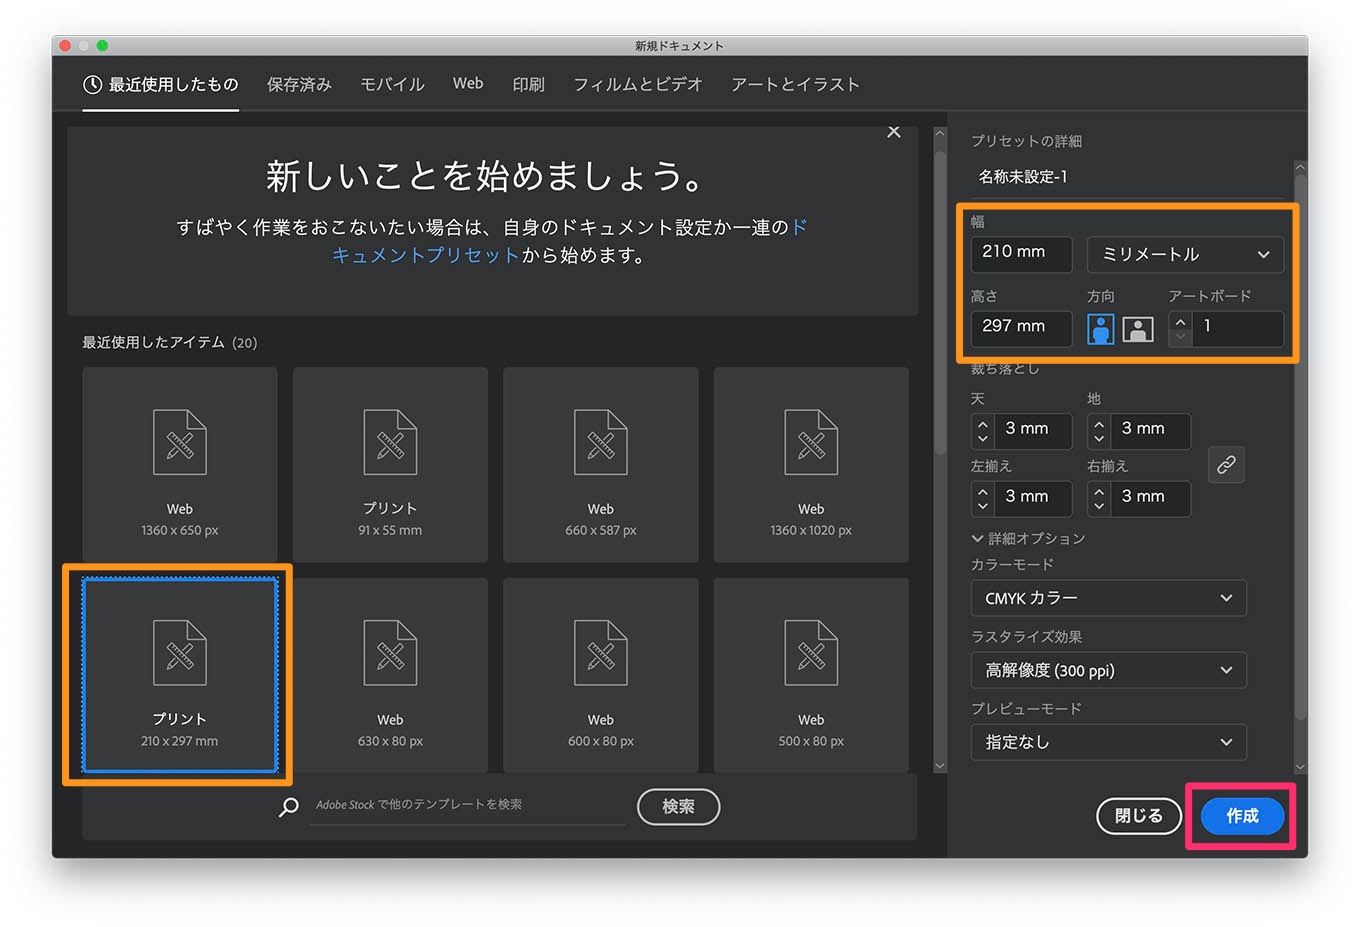Screen dimensions: 1360x927
Task: Select the プリント 210 x 297 mm preset
Action: 180,675
